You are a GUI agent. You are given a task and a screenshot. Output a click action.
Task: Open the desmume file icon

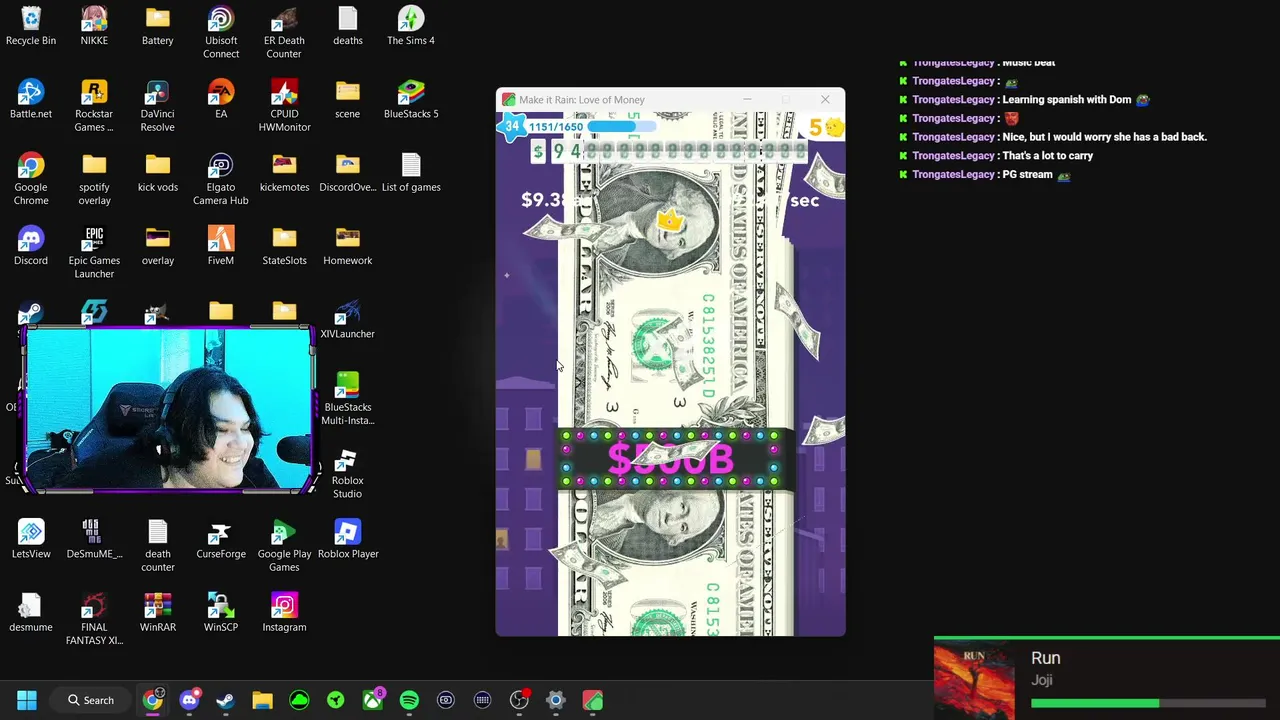pyautogui.click(x=31, y=613)
